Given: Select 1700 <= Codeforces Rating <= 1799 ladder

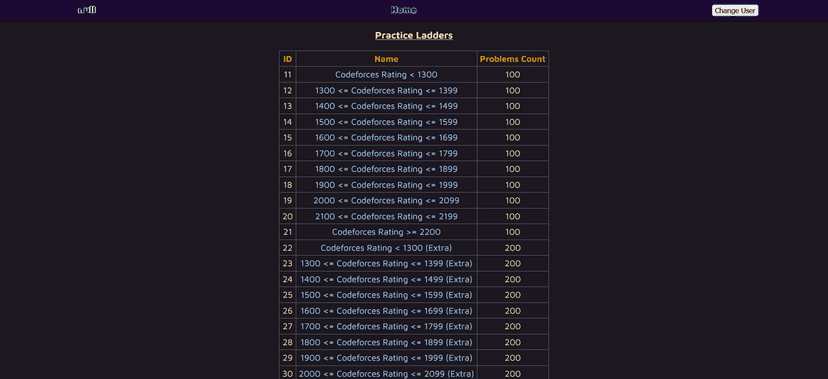Looking at the screenshot, I should pos(386,154).
